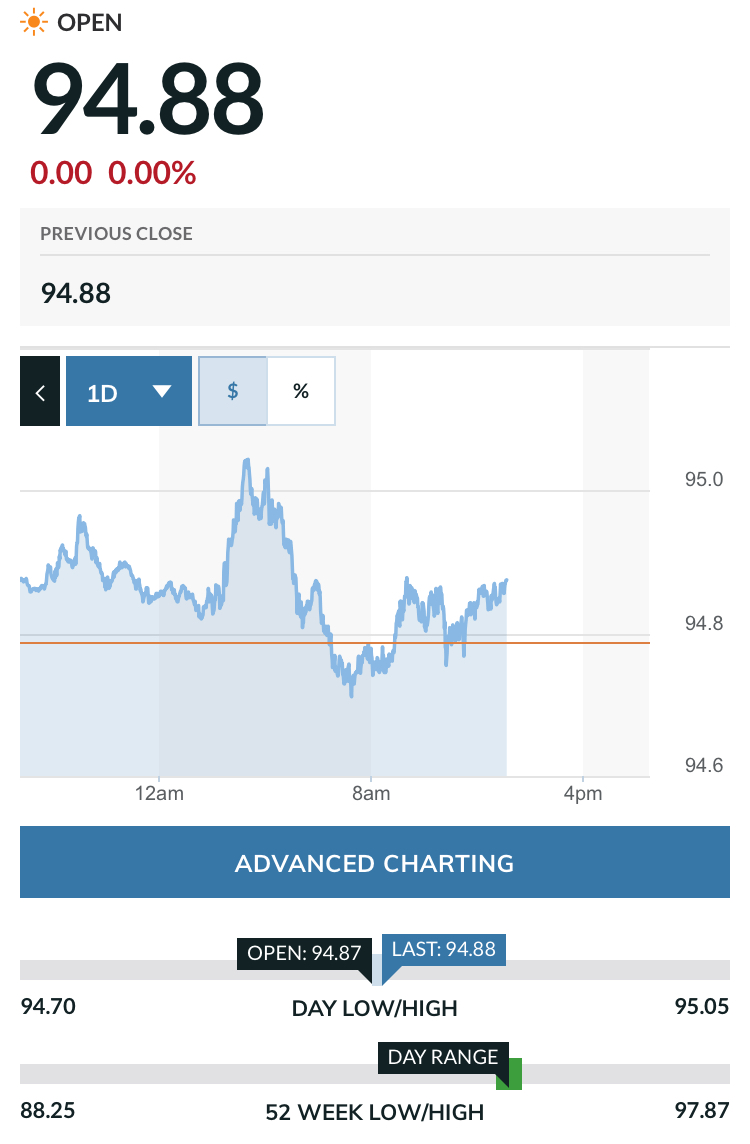Click the 12am label on time axis

pyautogui.click(x=159, y=794)
